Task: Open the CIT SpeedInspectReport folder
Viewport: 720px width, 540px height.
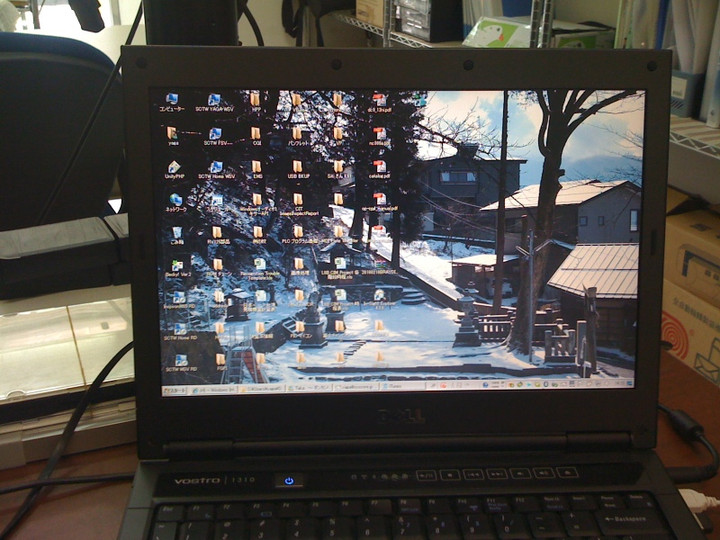Action: (x=299, y=205)
